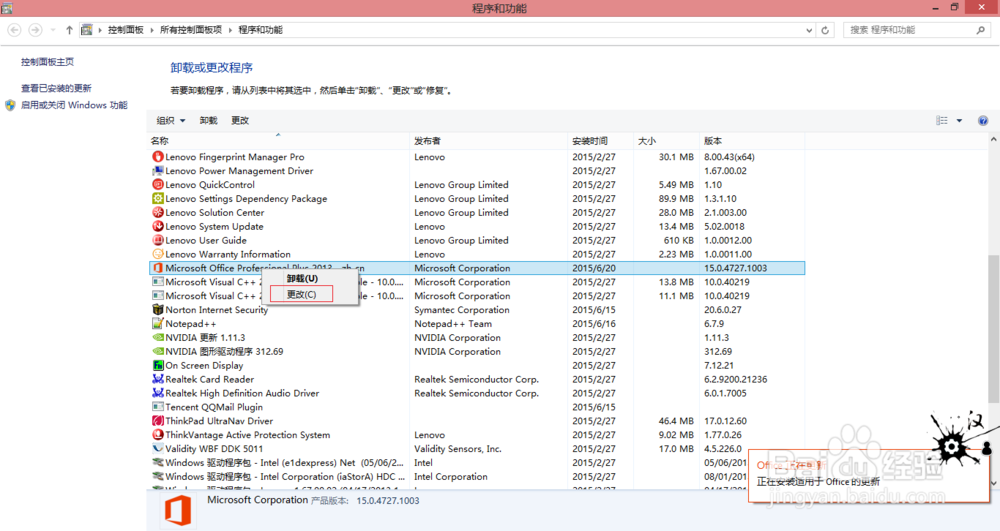Go to 控制面板 in the breadcrumb
The width and height of the screenshot is (1000, 531).
click(126, 30)
